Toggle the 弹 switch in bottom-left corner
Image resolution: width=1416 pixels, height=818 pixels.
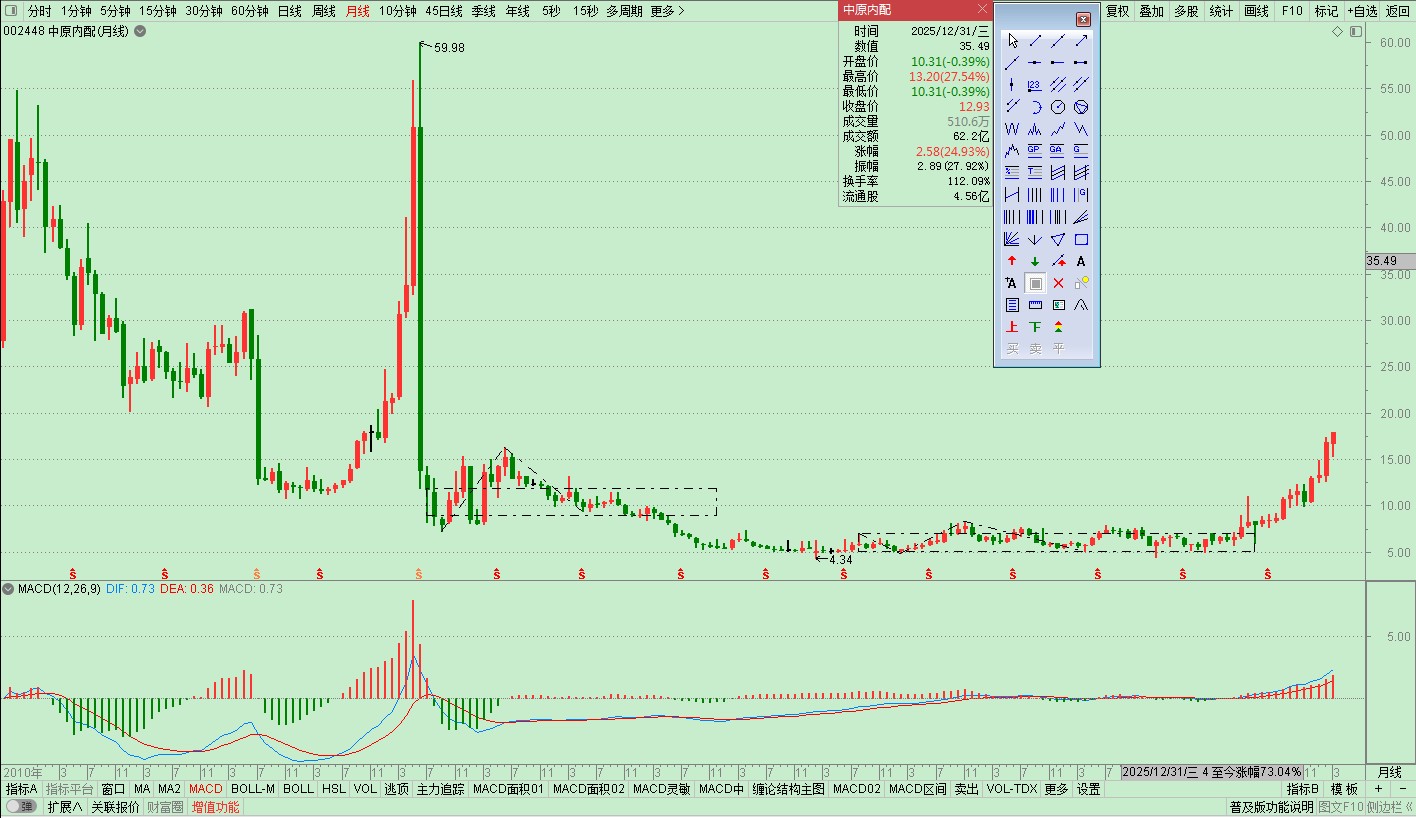tap(20, 807)
